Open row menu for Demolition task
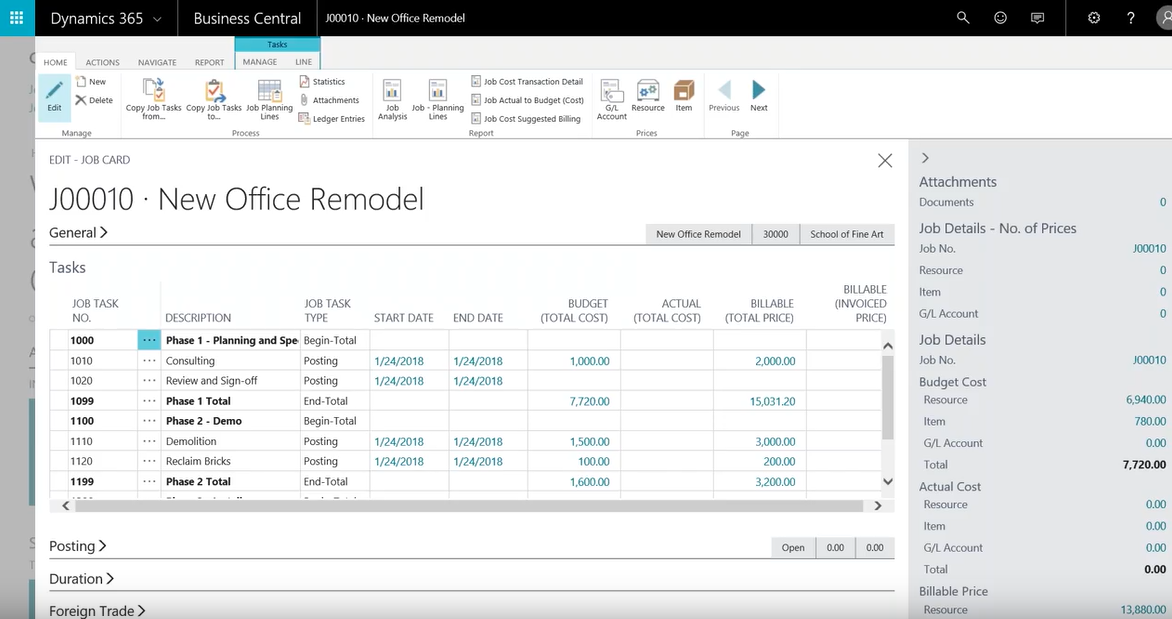 pyautogui.click(x=149, y=441)
